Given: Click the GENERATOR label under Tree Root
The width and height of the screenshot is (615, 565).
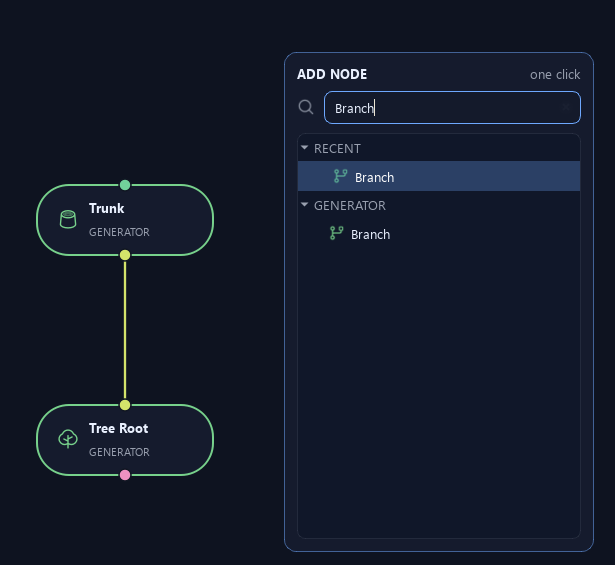Looking at the screenshot, I should 119,452.
